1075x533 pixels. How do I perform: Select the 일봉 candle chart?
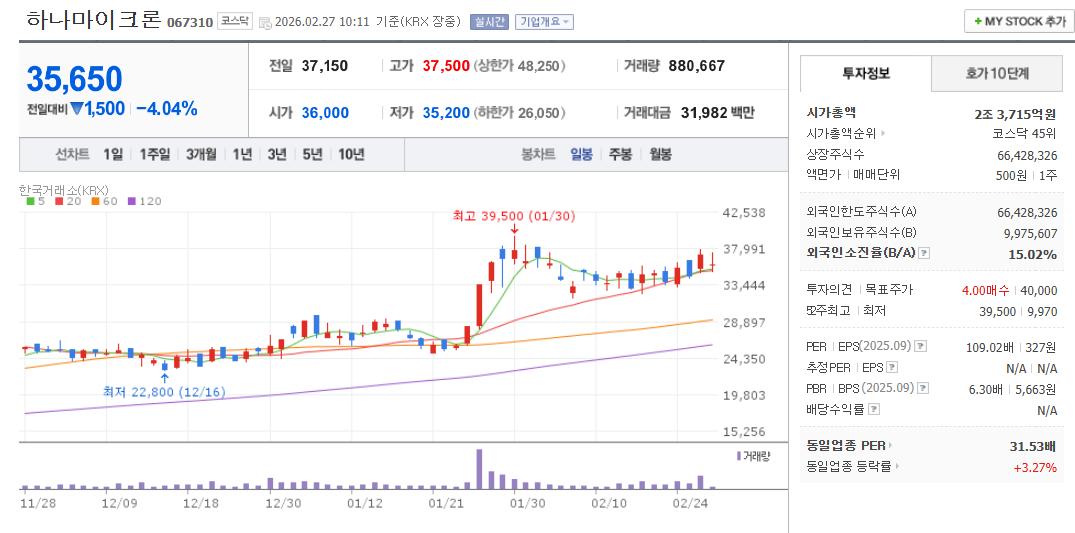(582, 154)
